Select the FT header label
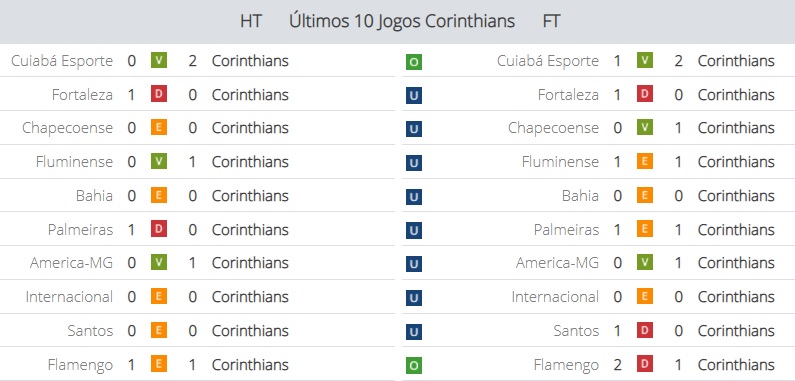795x381 pixels. [x=551, y=21]
